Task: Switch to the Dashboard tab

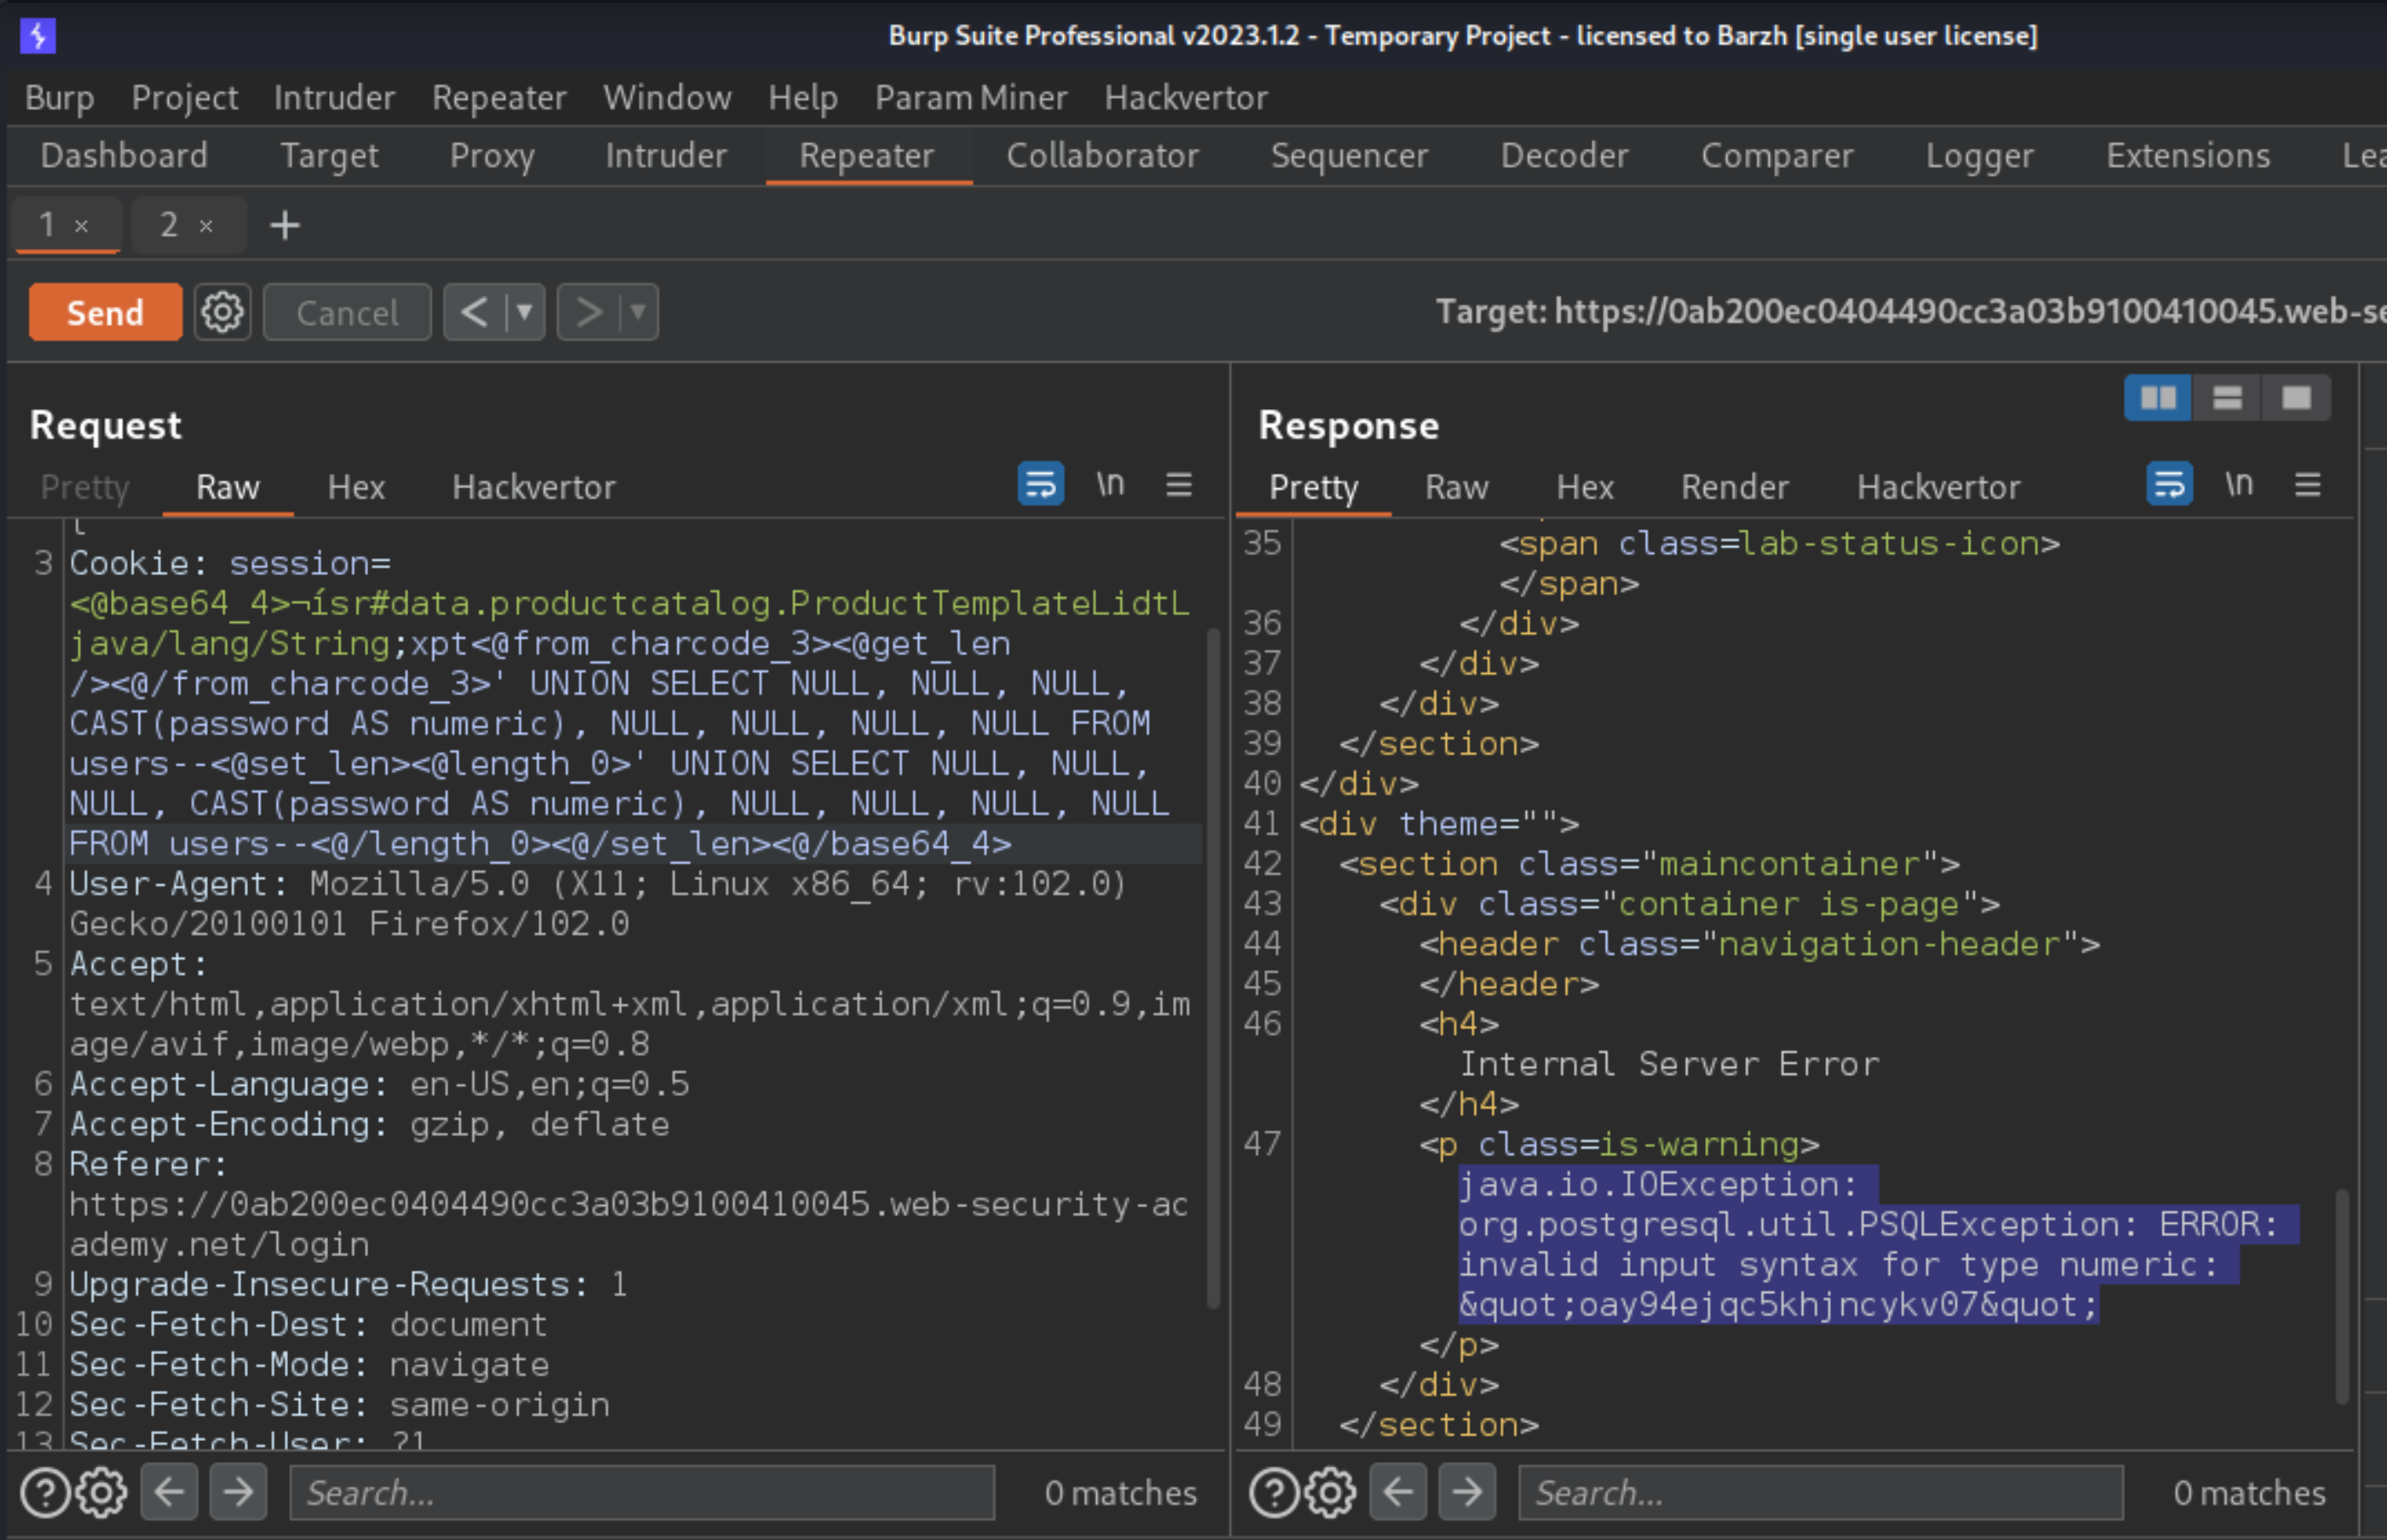Action: click(124, 156)
